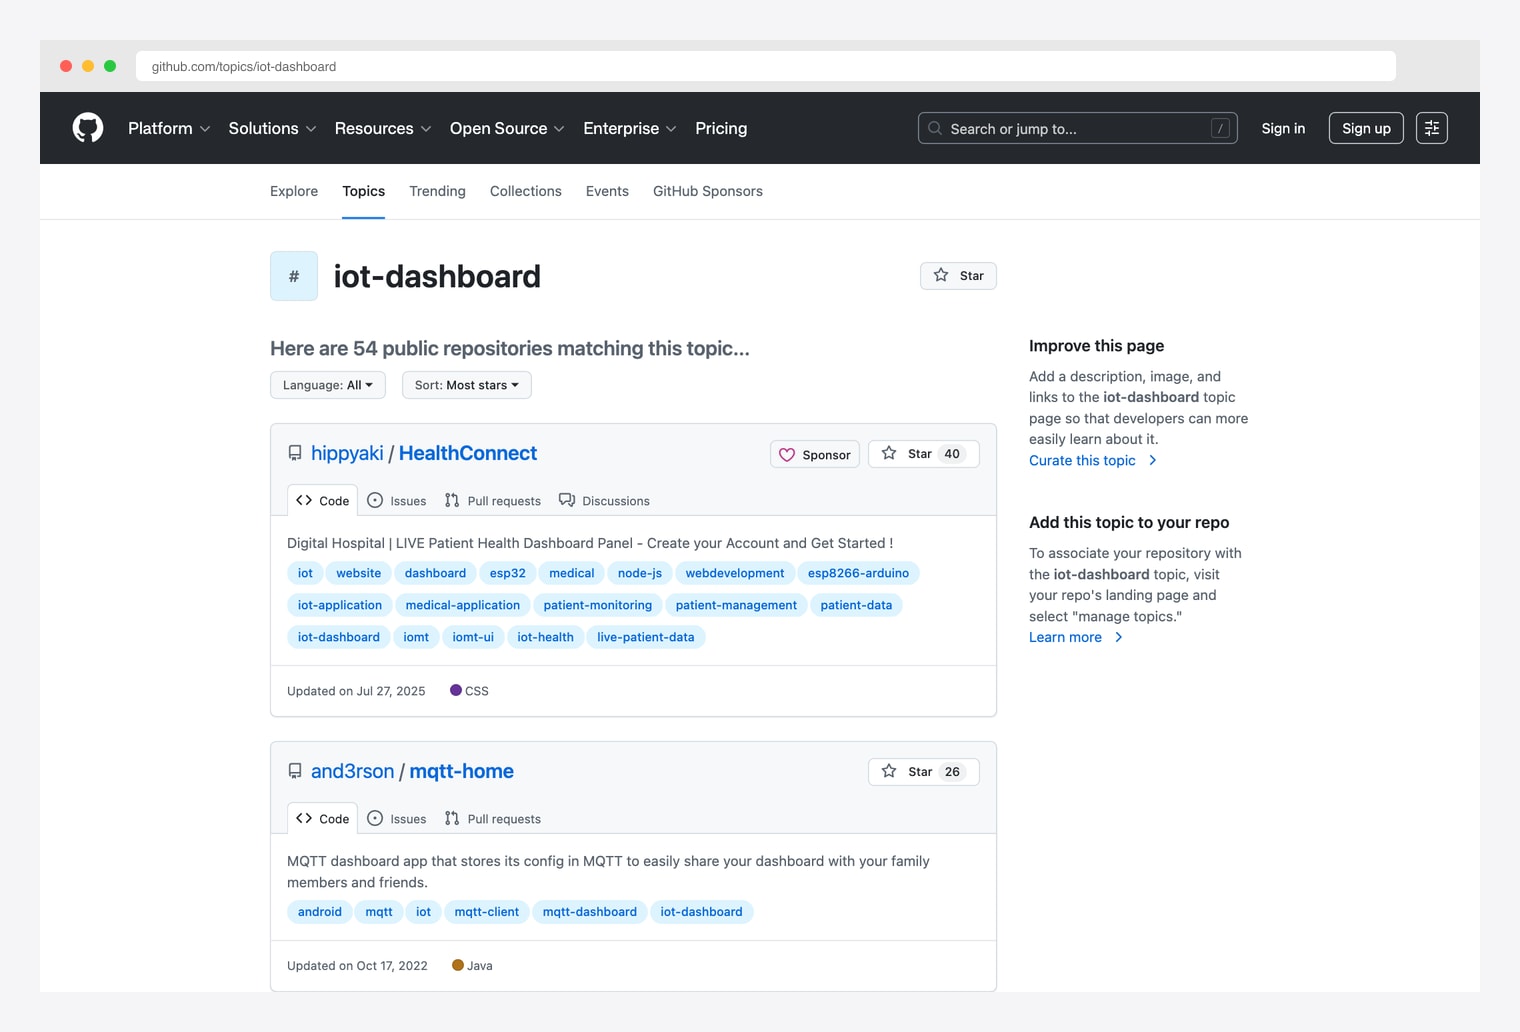This screenshot has width=1520, height=1032.
Task: Open mqtt-home Pull requests tab
Action: (x=493, y=818)
